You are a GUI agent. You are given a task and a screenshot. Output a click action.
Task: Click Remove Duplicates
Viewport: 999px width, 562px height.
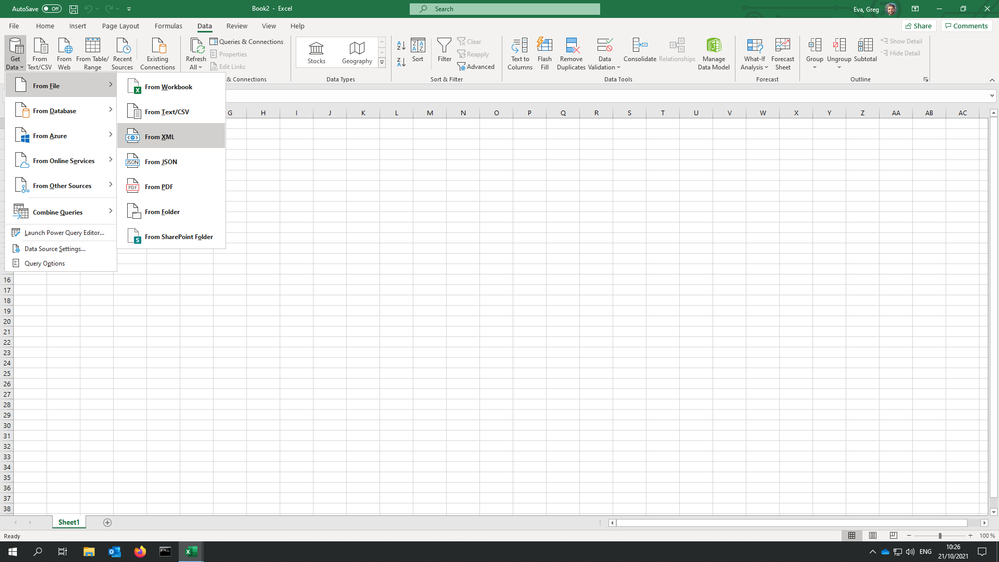click(x=571, y=54)
